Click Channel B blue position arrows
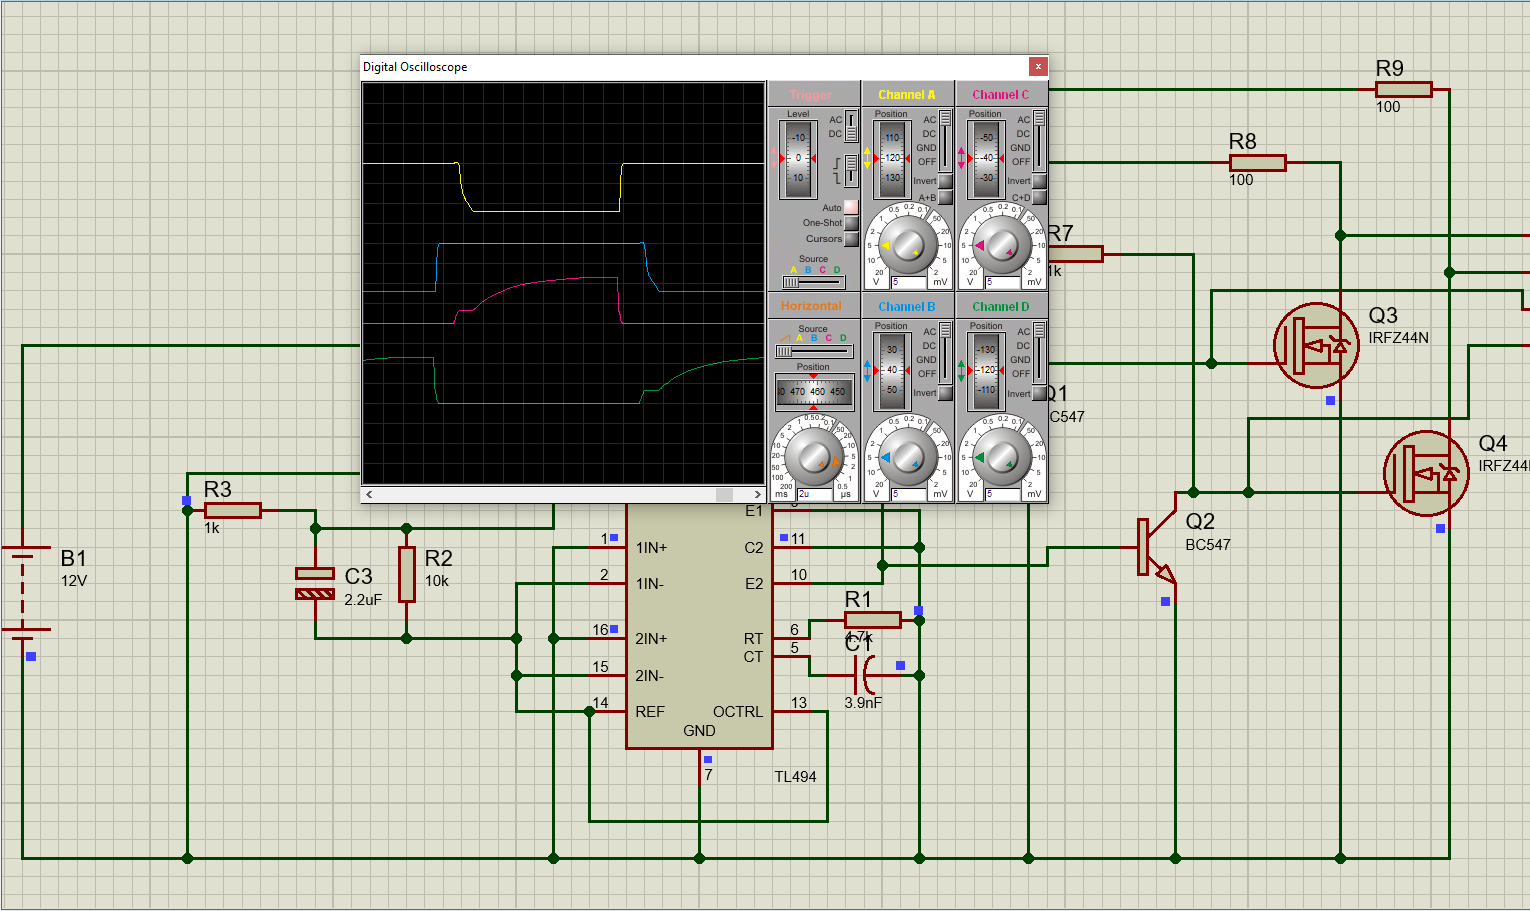The width and height of the screenshot is (1530, 911). tap(867, 370)
